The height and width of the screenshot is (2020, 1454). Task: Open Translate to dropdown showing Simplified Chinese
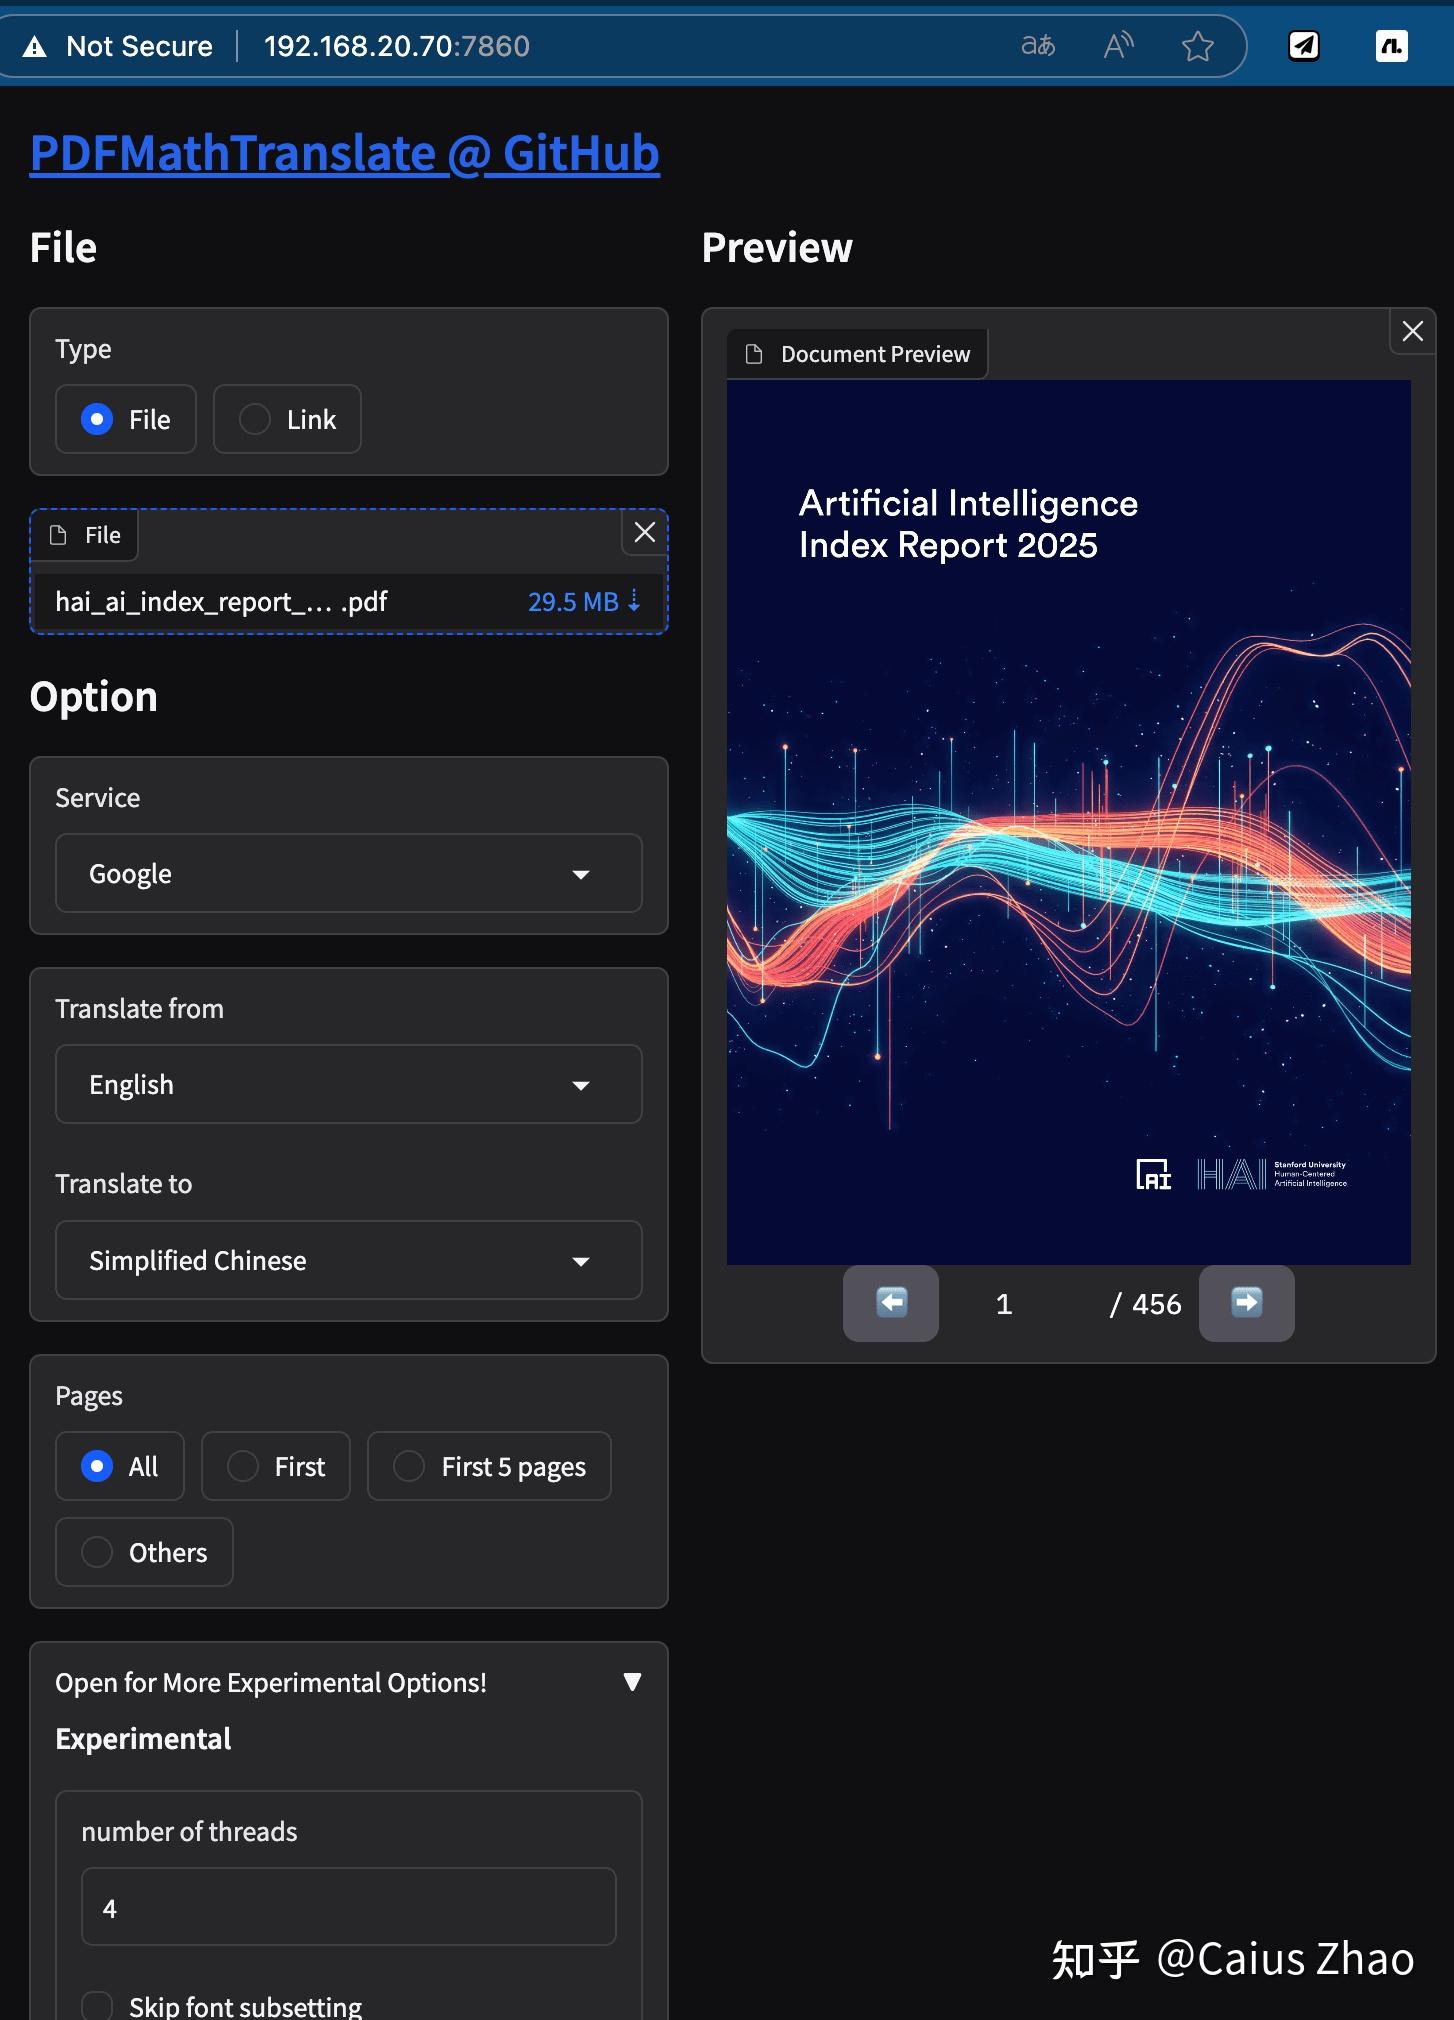coord(348,1260)
